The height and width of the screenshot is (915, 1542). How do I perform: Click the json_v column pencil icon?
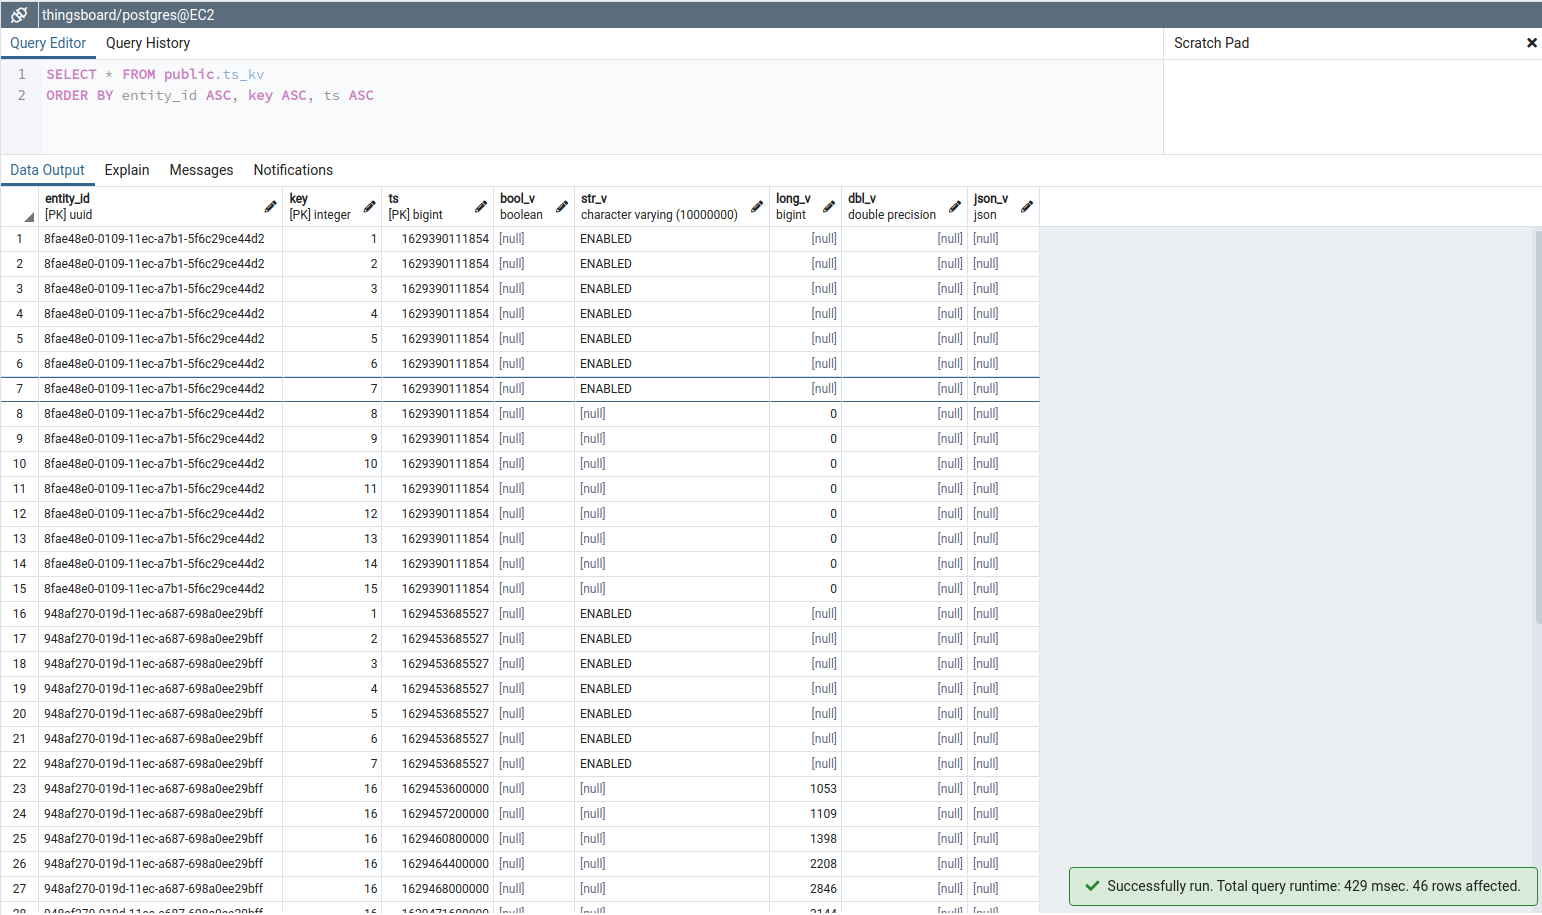click(x=1027, y=206)
